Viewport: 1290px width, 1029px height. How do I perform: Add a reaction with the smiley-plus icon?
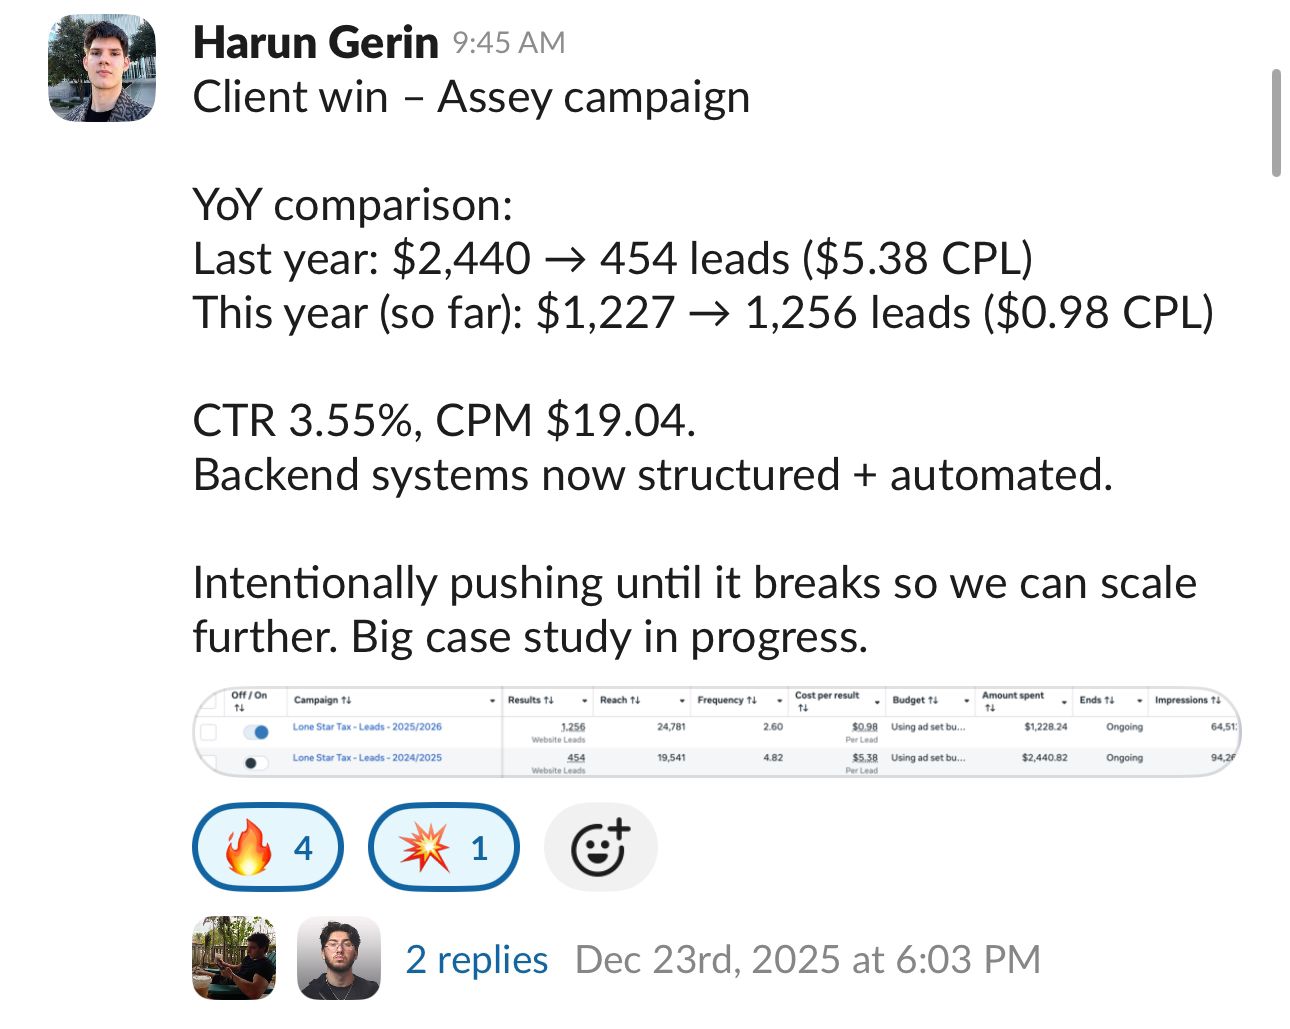pyautogui.click(x=599, y=847)
